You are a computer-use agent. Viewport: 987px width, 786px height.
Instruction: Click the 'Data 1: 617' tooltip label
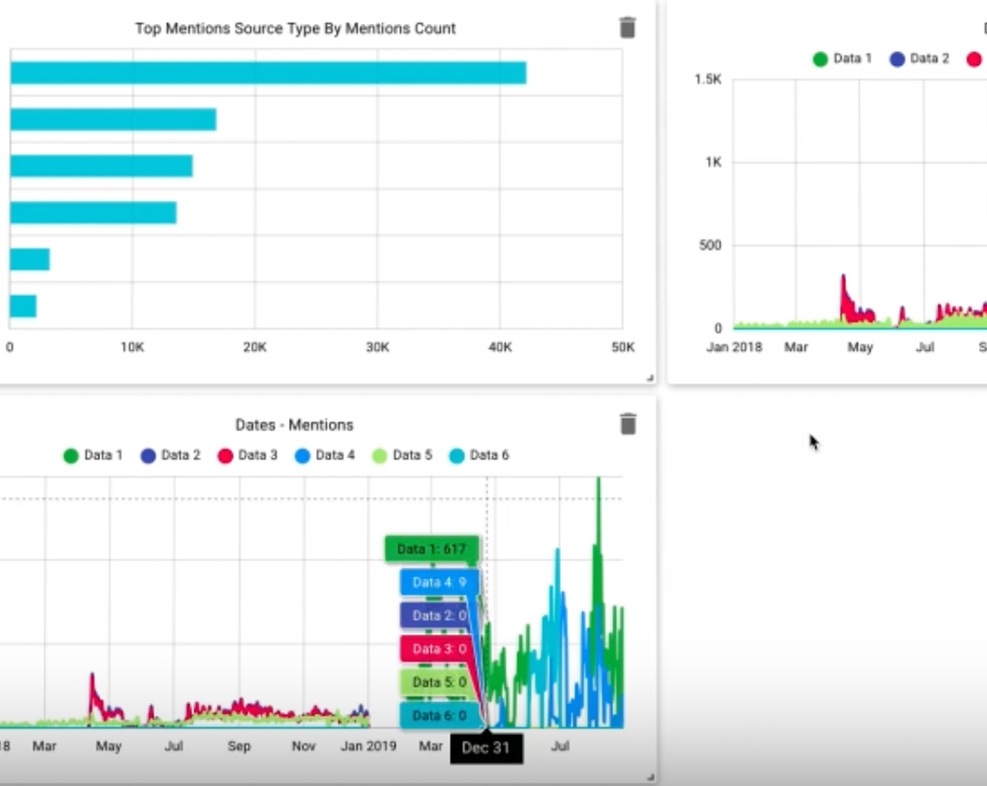pyautogui.click(x=431, y=549)
